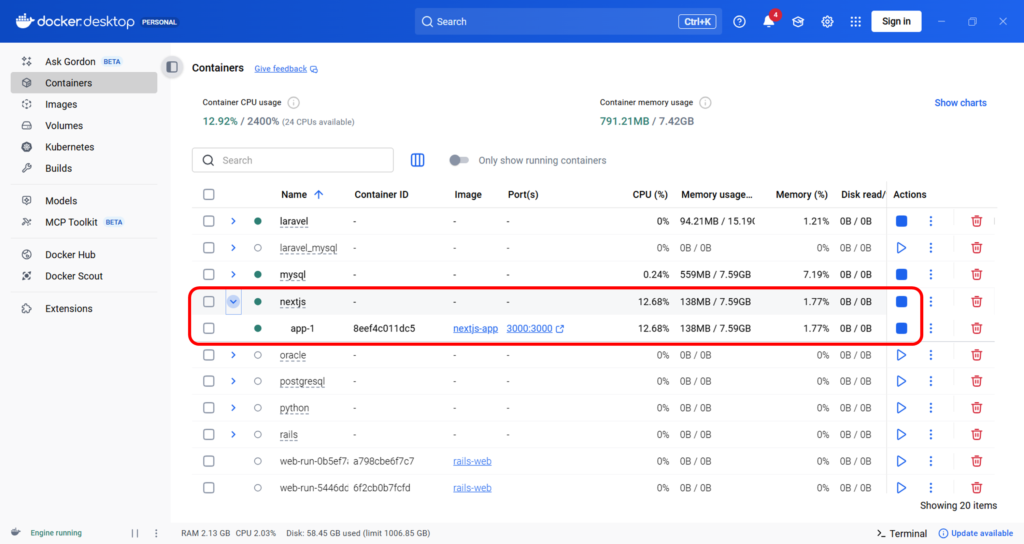Open Images in the sidebar
The width and height of the screenshot is (1024, 544).
tap(61, 104)
